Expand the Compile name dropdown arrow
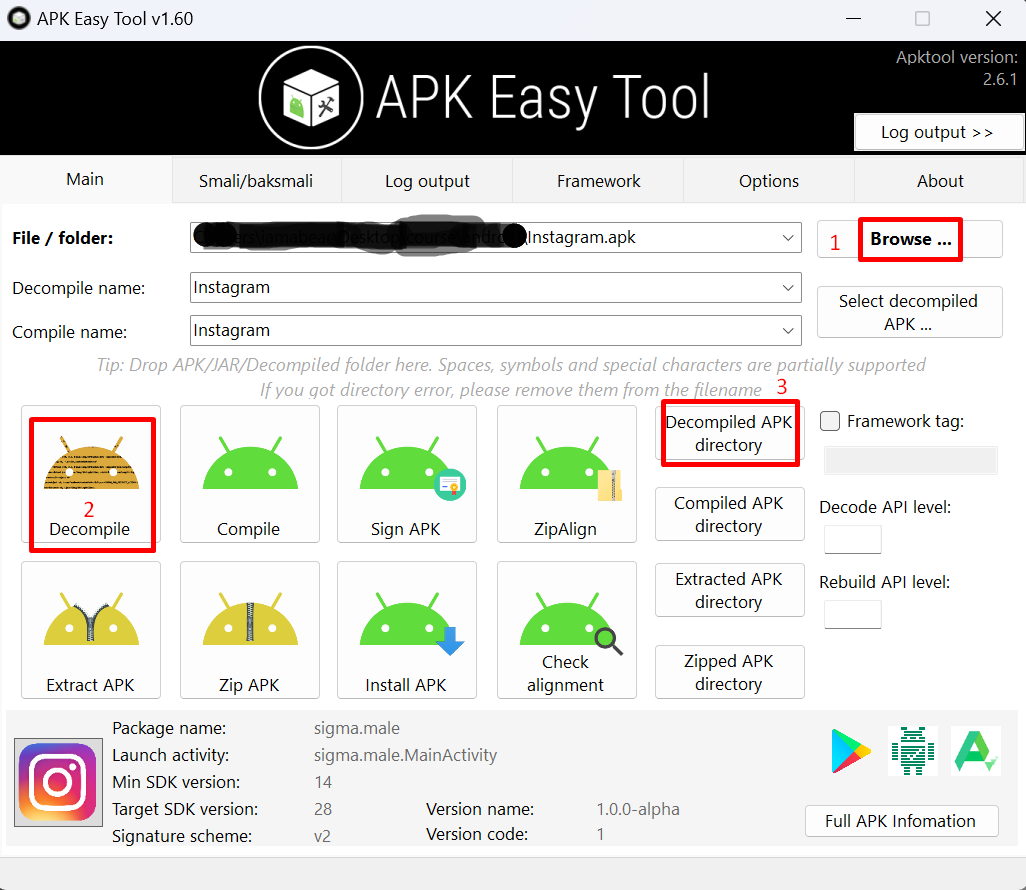1026x890 pixels. (788, 331)
